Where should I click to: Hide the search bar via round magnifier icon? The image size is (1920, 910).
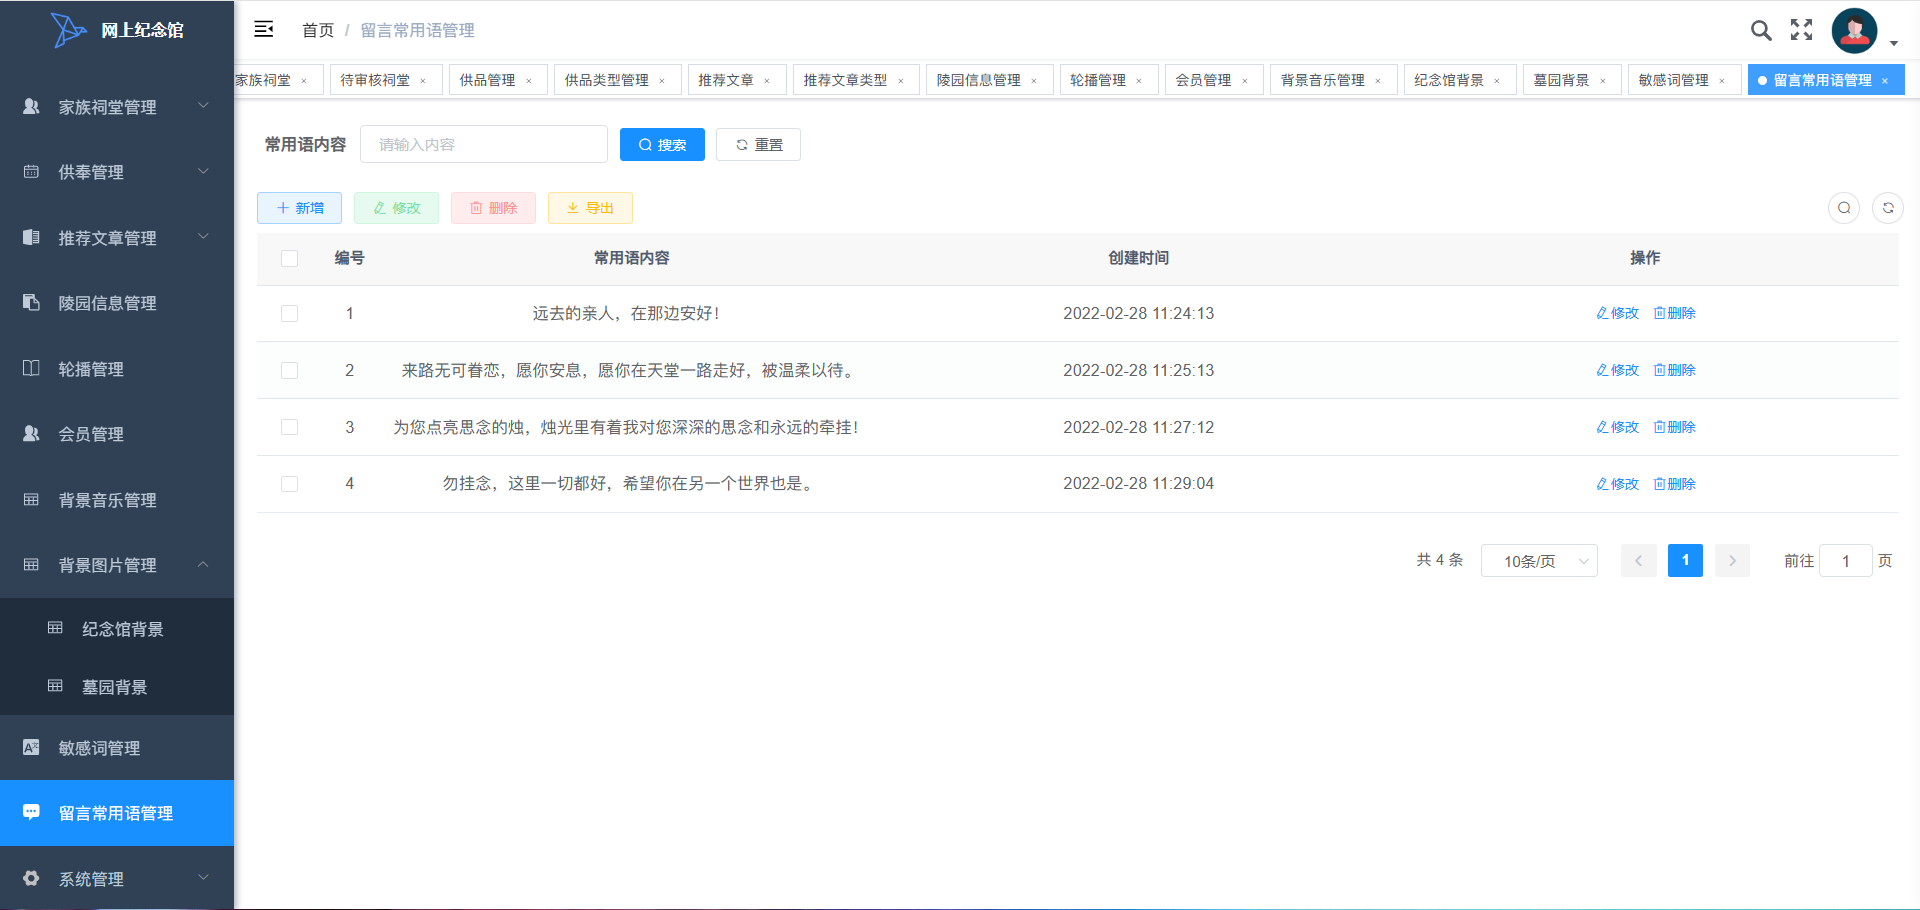[1844, 208]
